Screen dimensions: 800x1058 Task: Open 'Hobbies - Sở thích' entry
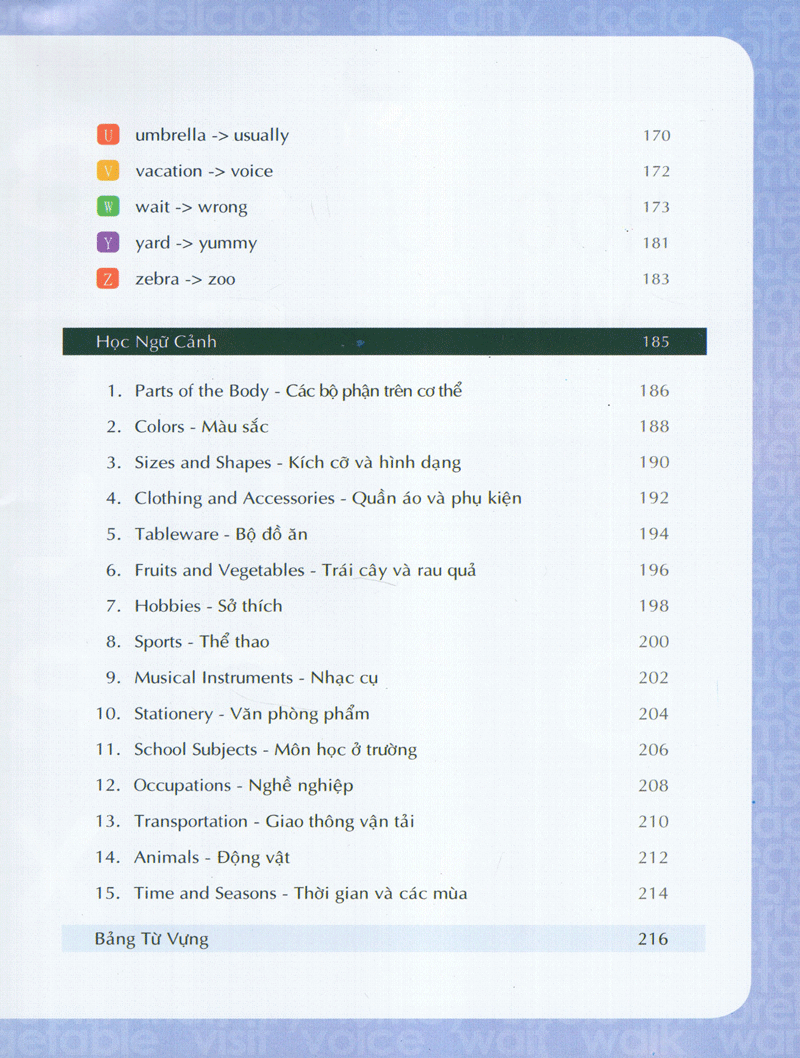[x=208, y=606]
